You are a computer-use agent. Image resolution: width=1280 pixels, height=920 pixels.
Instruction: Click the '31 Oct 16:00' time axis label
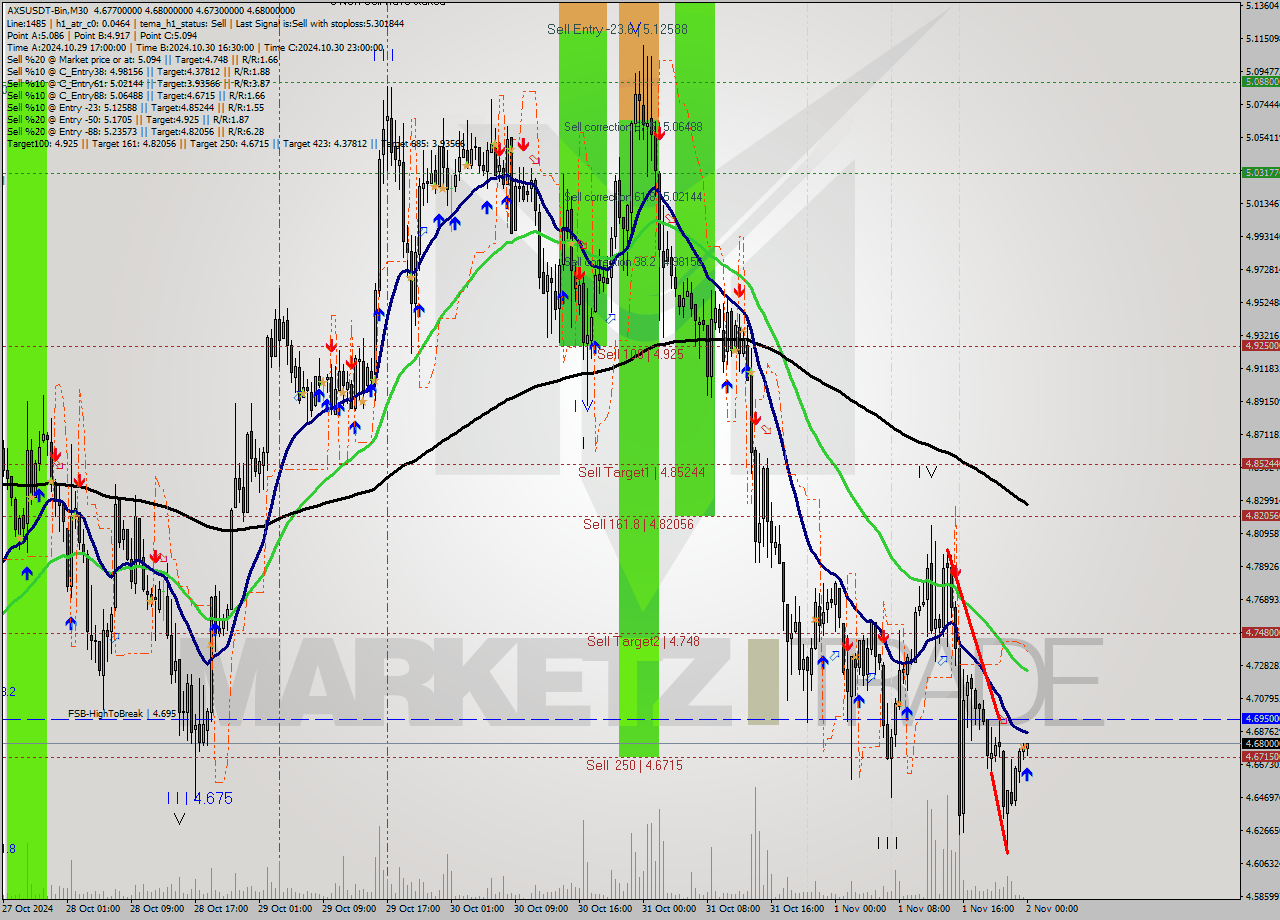coord(795,909)
